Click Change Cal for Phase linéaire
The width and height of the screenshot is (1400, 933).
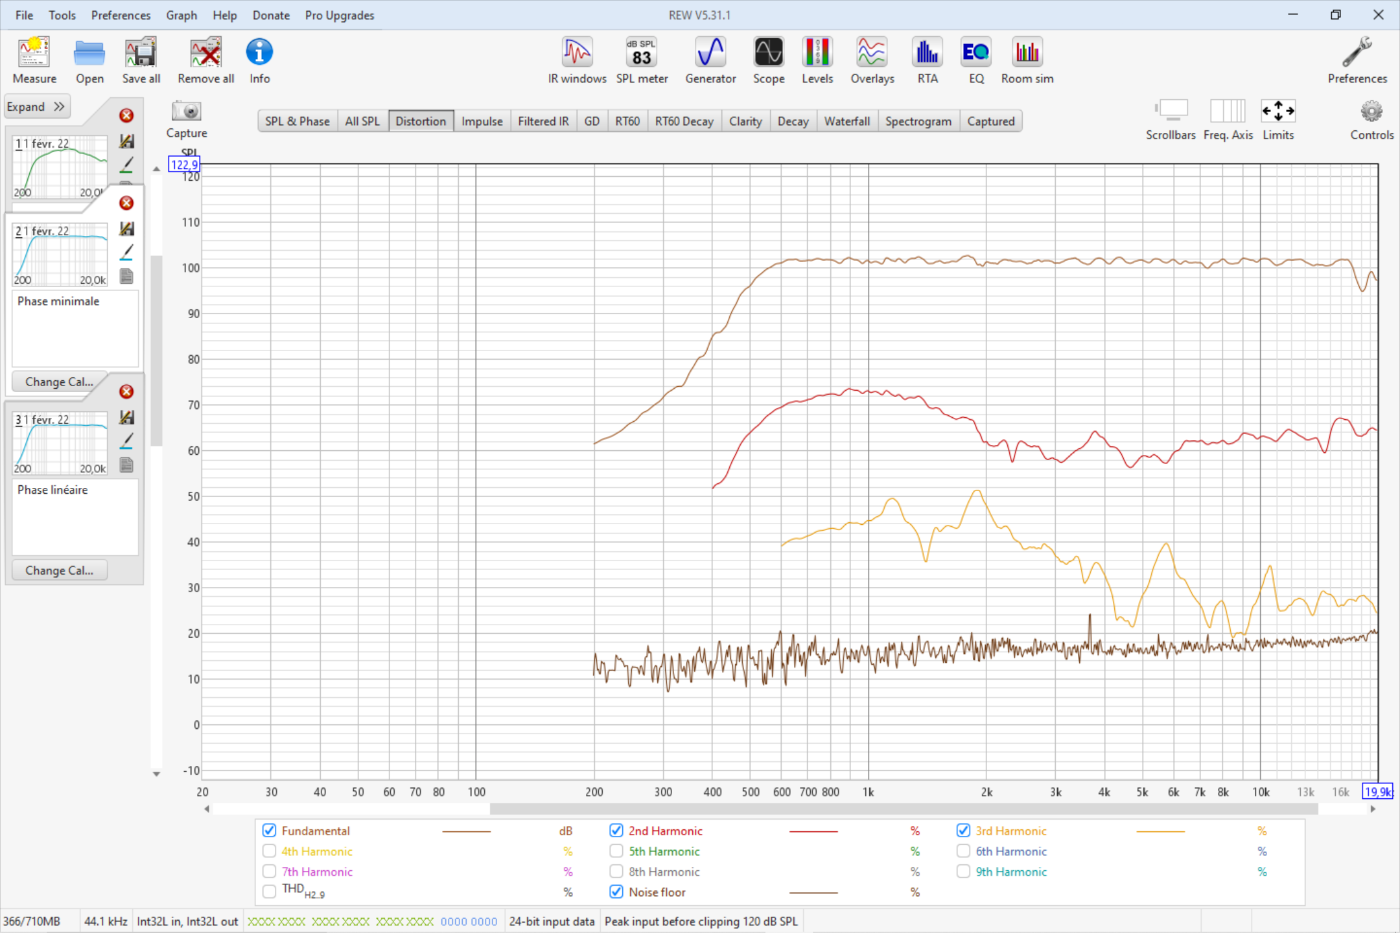pyautogui.click(x=59, y=571)
